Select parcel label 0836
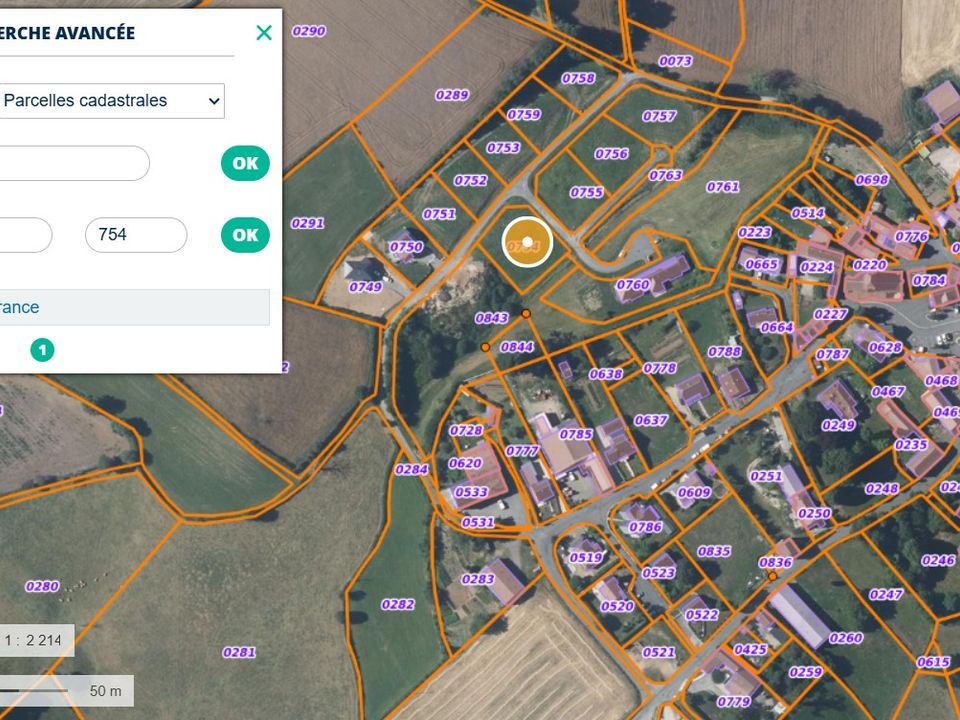 click(x=775, y=563)
